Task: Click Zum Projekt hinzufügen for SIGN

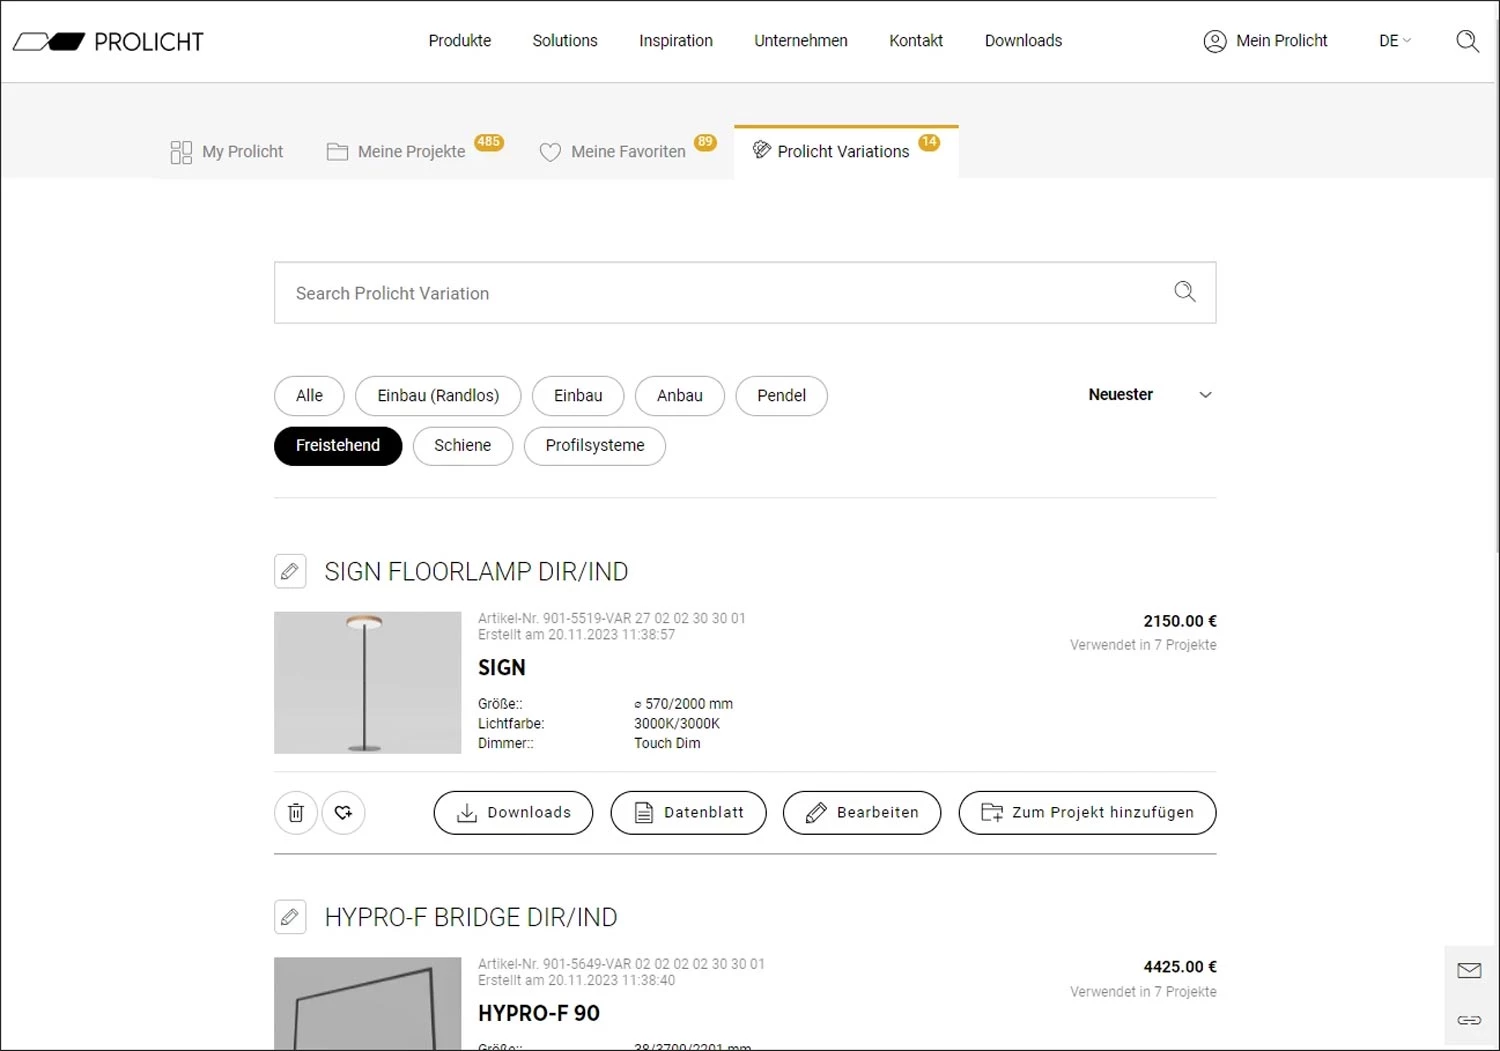Action: pyautogui.click(x=1087, y=813)
